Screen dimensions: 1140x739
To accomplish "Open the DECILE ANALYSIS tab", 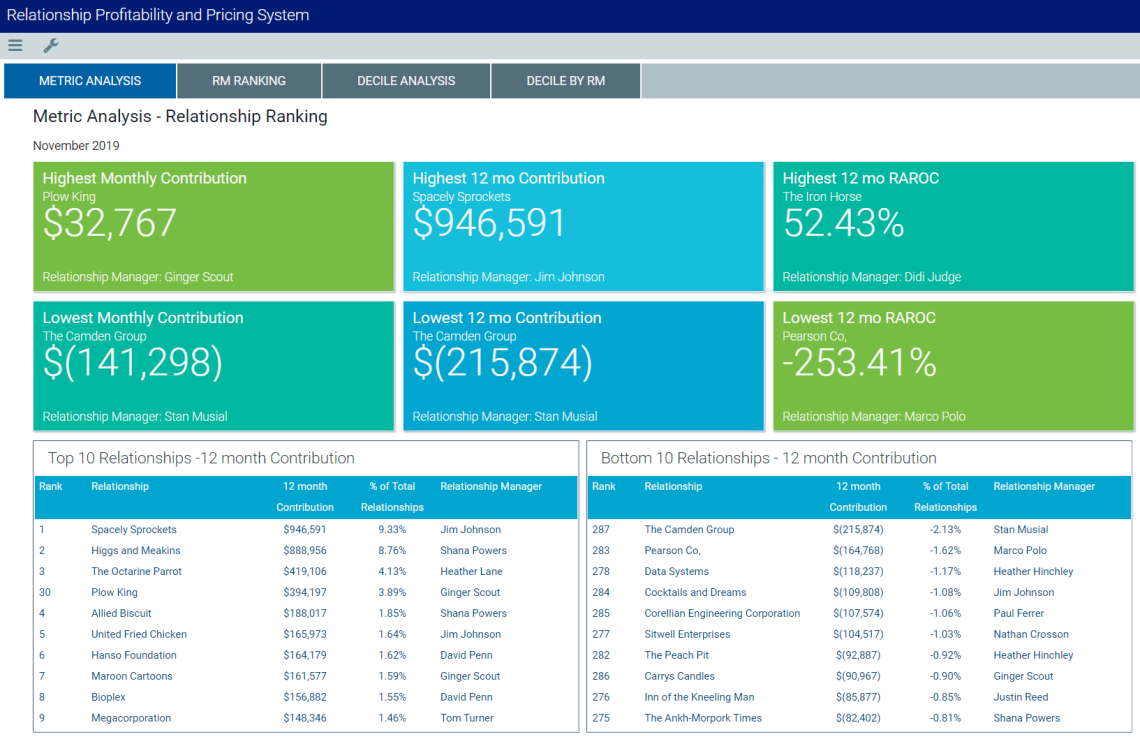I will 405,80.
